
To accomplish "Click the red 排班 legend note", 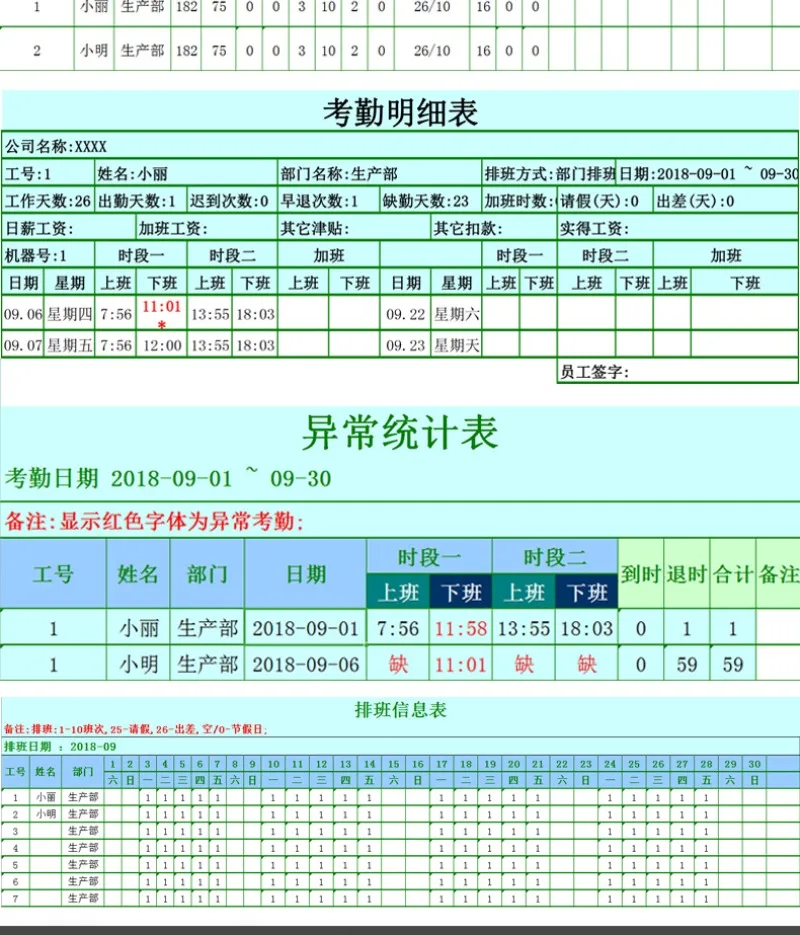I will pyautogui.click(x=135, y=729).
